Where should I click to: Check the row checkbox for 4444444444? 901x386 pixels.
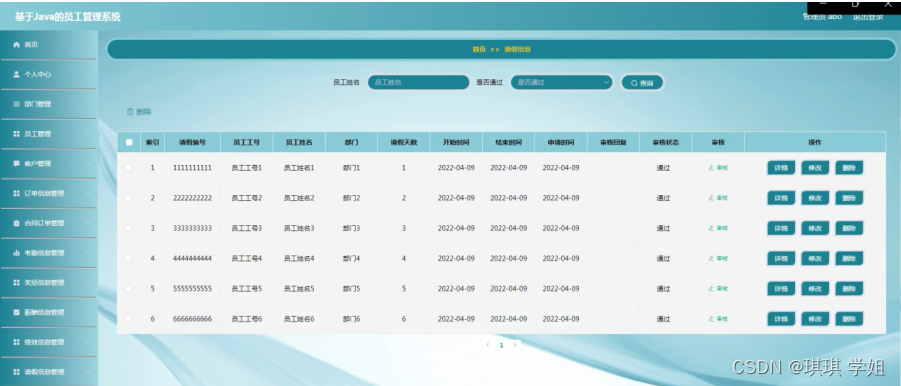coord(129,258)
